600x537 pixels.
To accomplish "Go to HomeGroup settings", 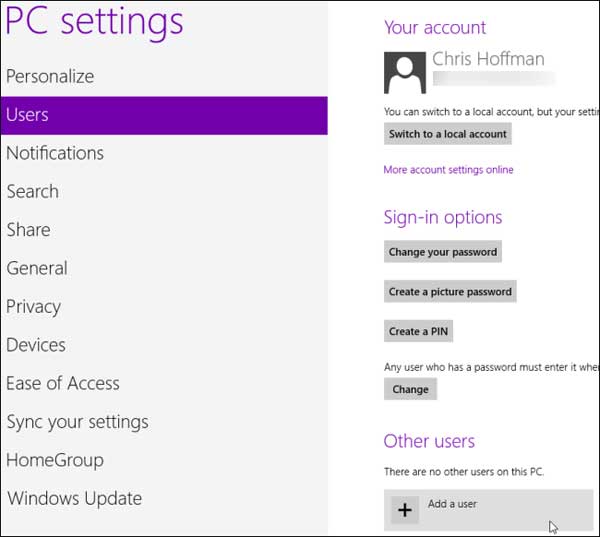I will [x=55, y=460].
